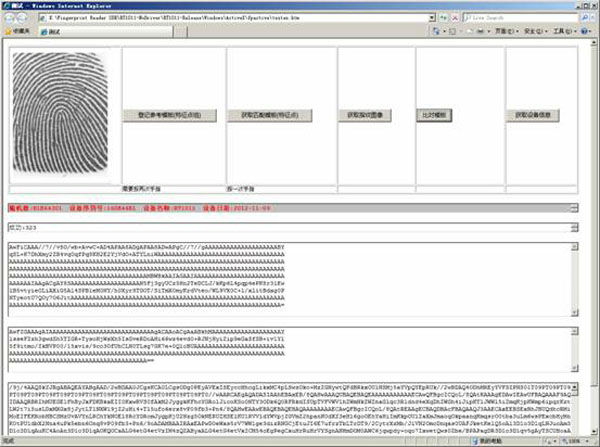
Task: Go forward using the IE forward arrow
Action: [22, 18]
